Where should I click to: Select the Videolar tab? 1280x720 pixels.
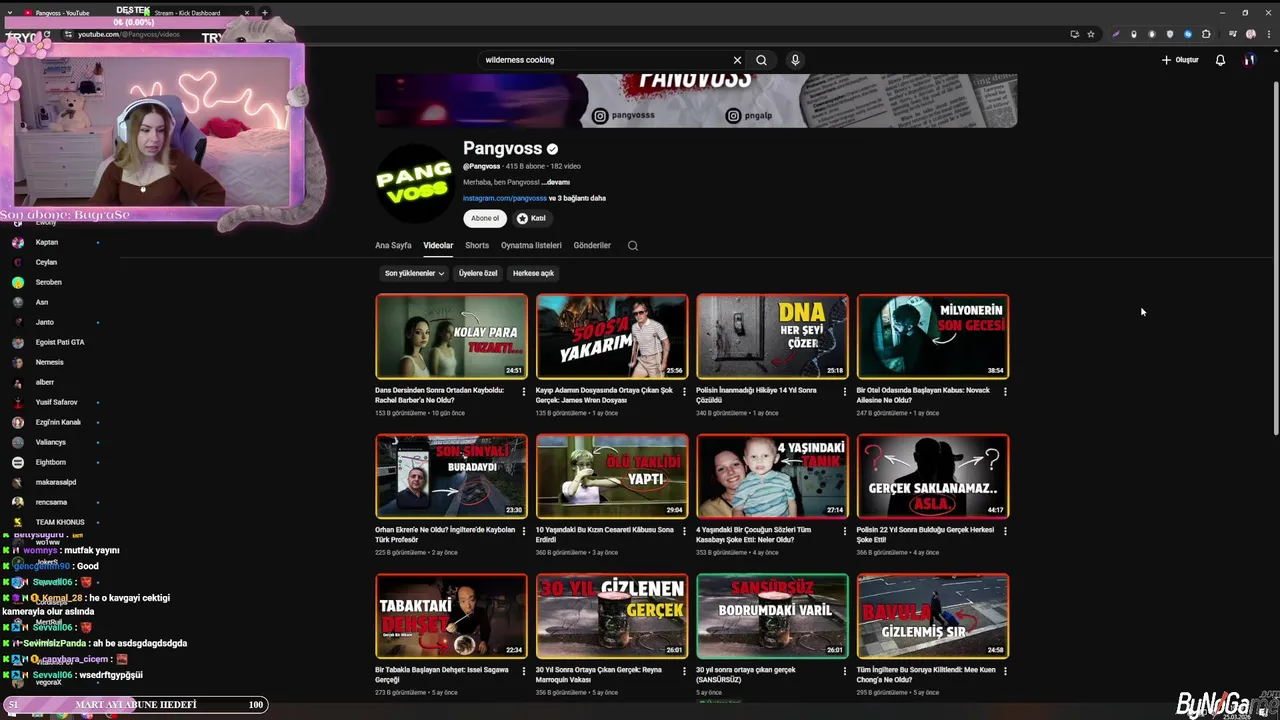438,245
